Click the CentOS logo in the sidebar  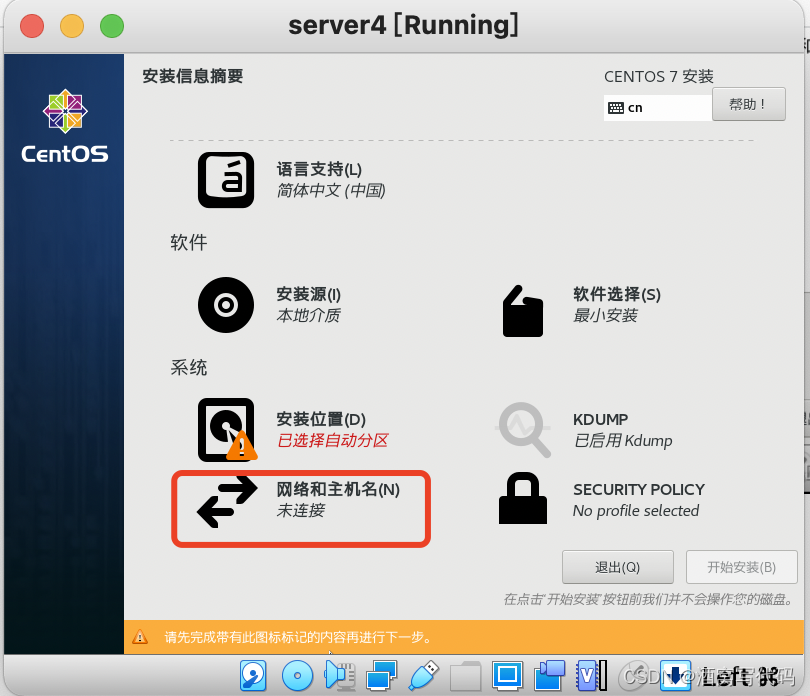[x=65, y=127]
